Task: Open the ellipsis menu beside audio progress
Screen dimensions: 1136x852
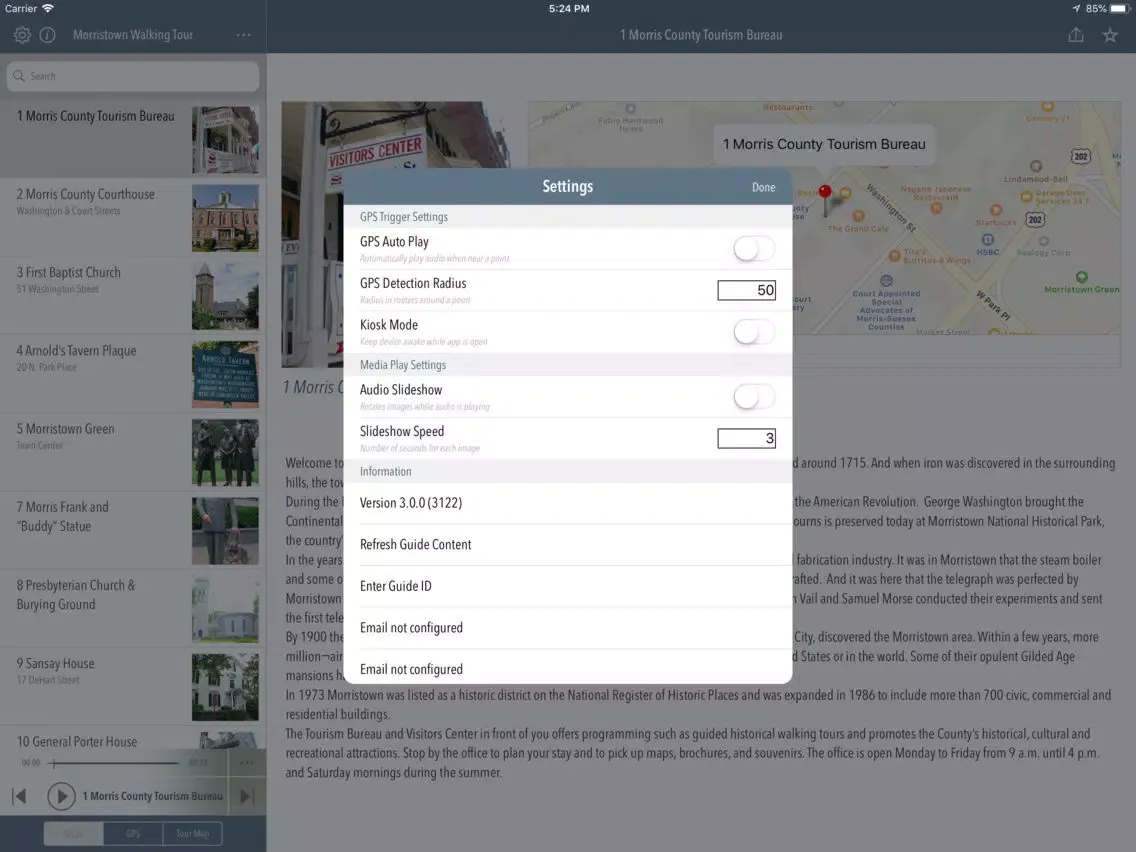Action: [x=247, y=762]
